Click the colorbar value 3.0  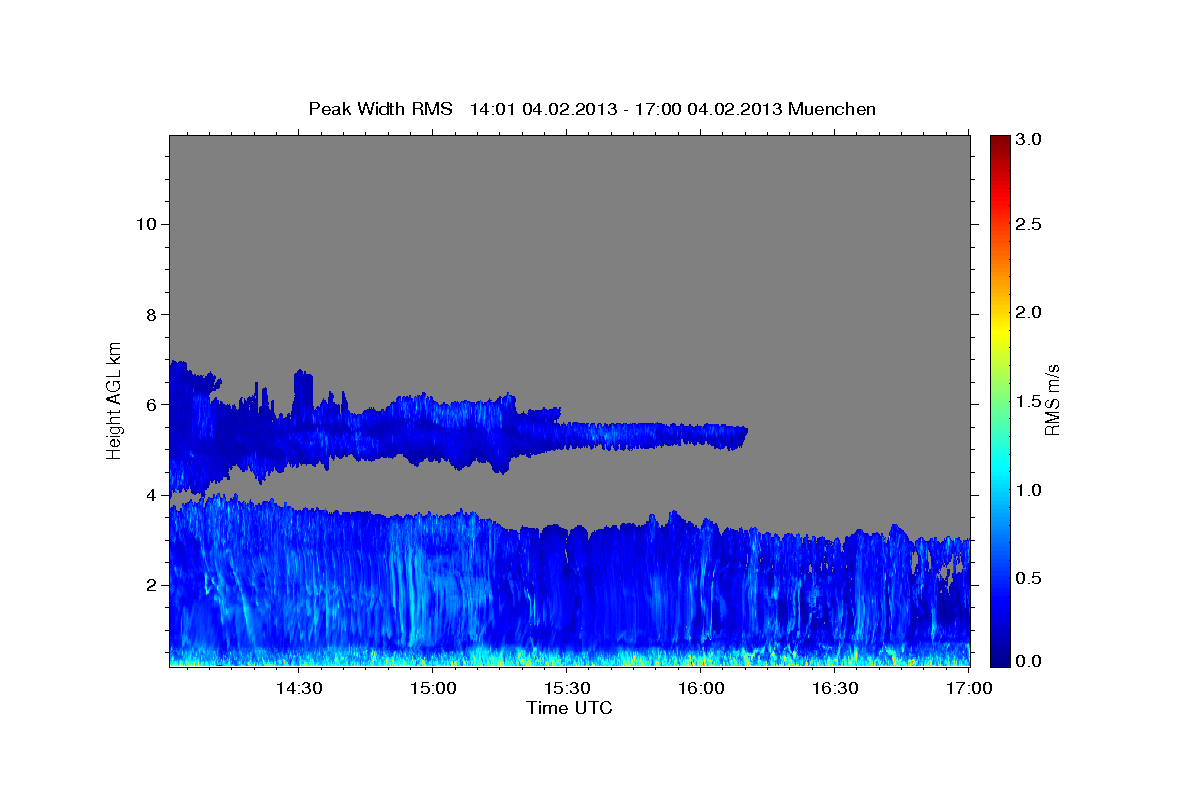(x=1031, y=140)
